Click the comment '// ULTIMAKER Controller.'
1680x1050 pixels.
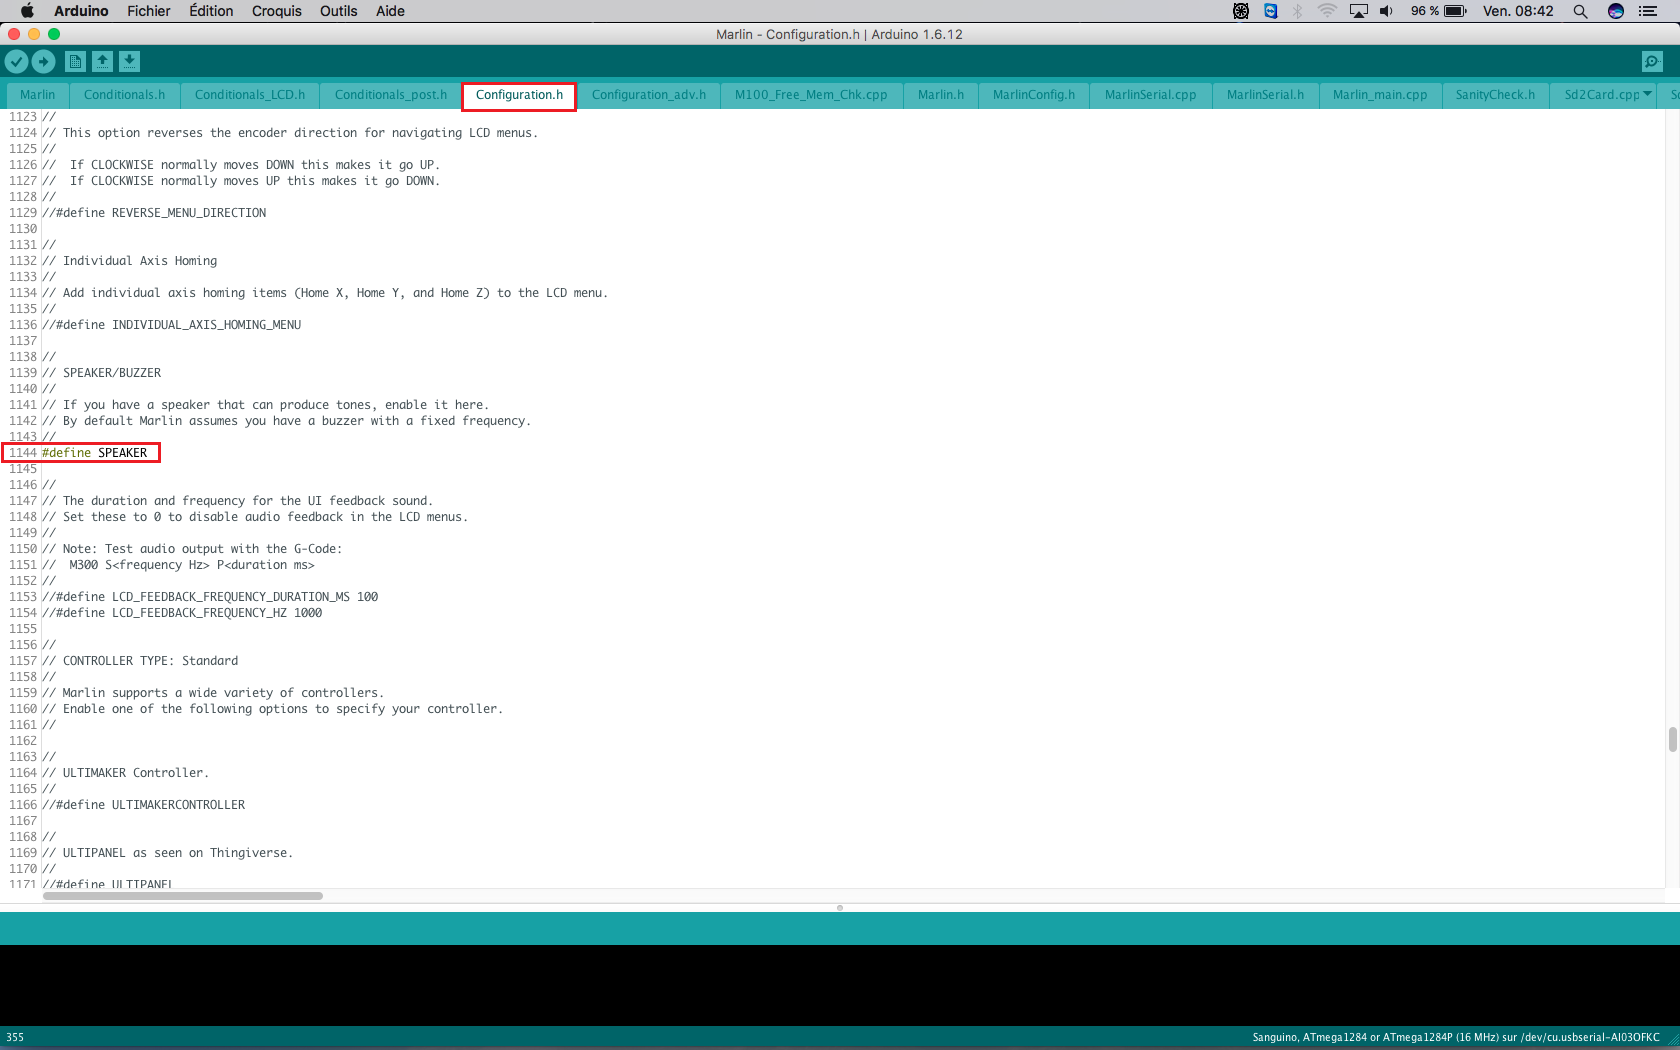126,773
